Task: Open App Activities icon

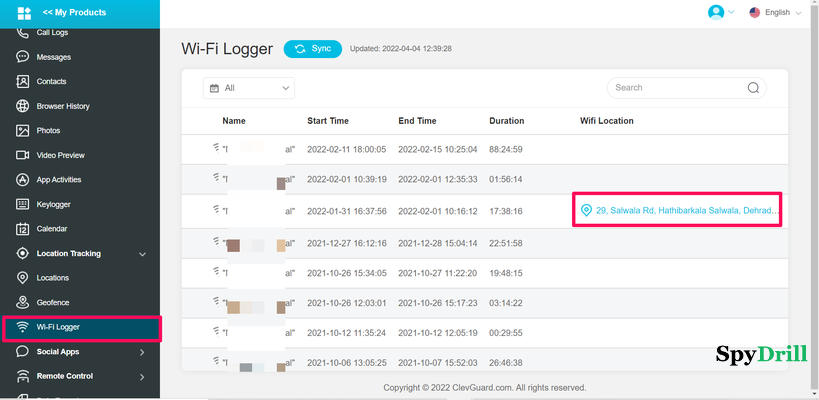Action: point(23,180)
